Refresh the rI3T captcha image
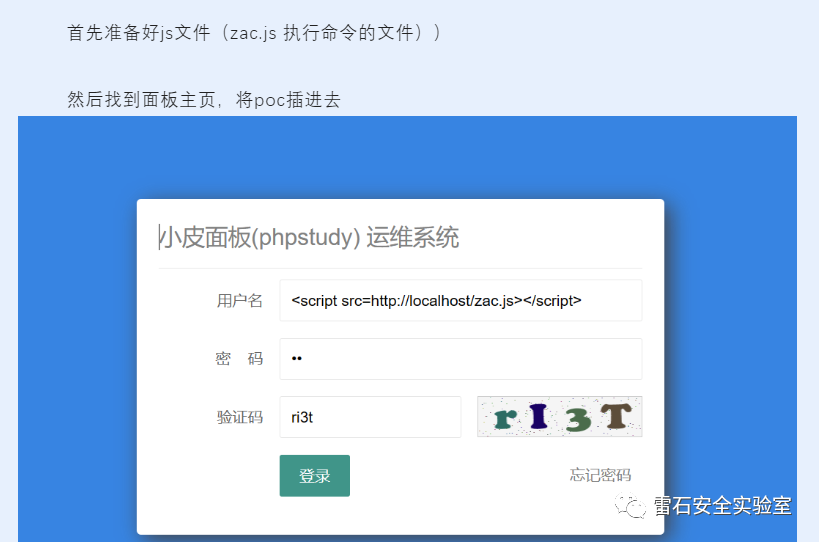 click(559, 416)
